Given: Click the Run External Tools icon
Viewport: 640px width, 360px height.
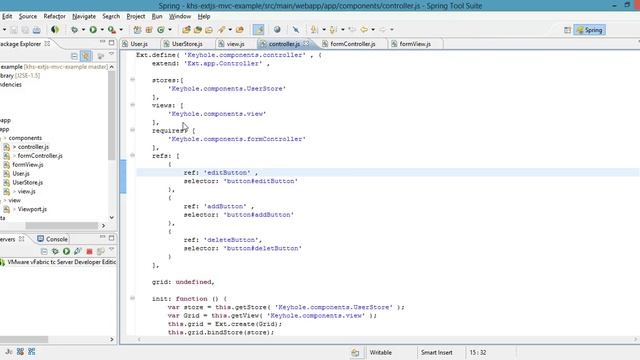Looking at the screenshot, I should pos(111,30).
